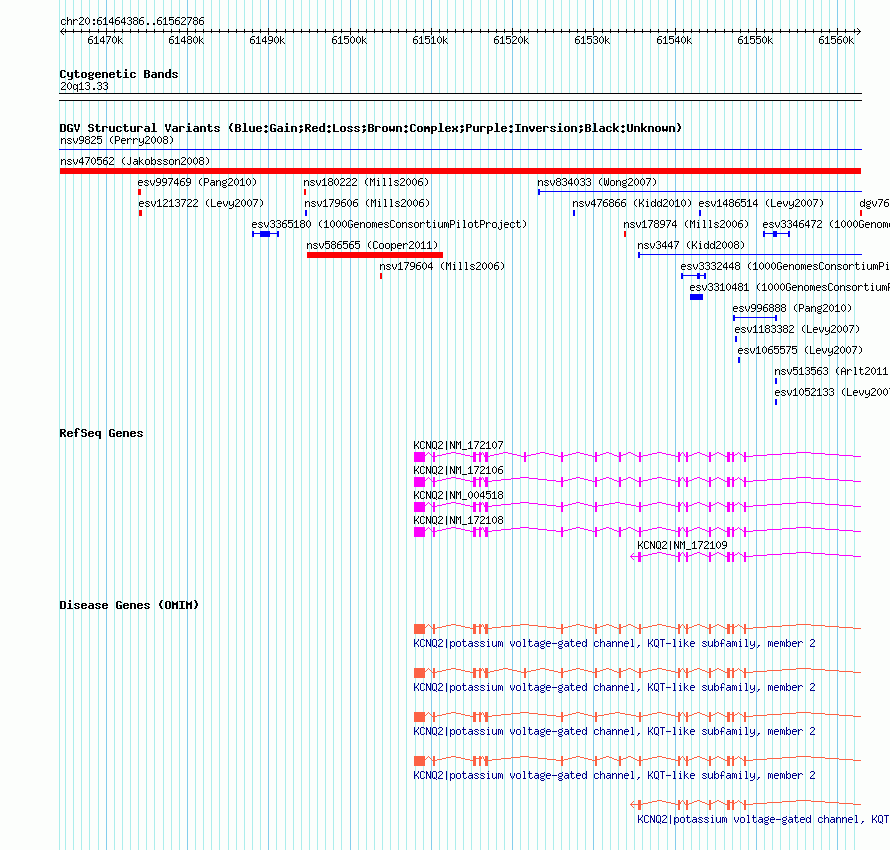Open variant nsv9825 (Perry2008)
890x850 pixels.
coord(117,140)
